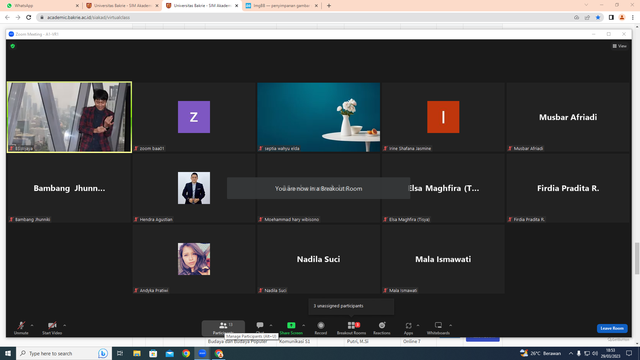Select Irine Shafana Jasmine's orange avatar

pos(443,117)
